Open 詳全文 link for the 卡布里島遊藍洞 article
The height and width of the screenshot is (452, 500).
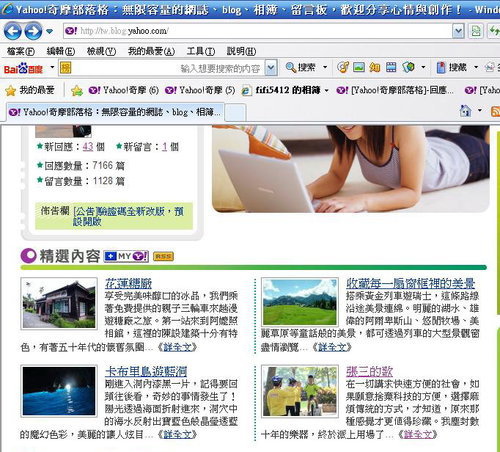[x=177, y=435]
